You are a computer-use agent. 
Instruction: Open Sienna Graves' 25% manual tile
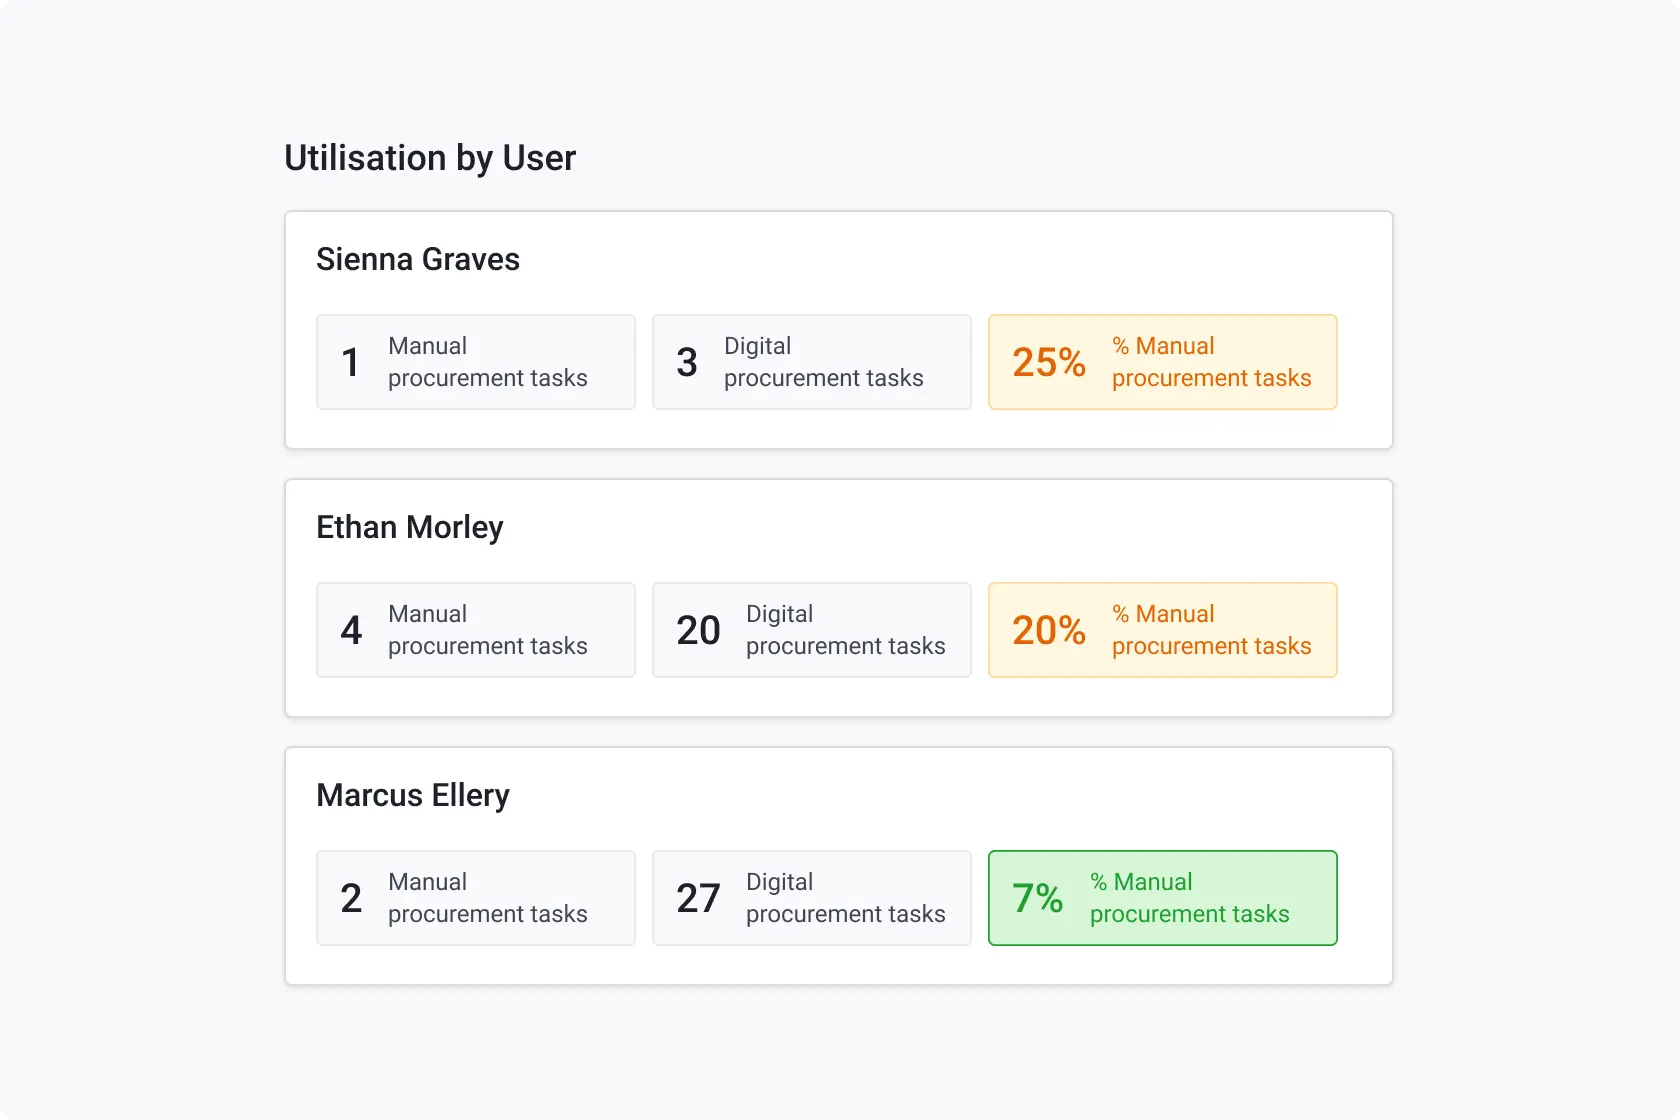tap(1162, 362)
